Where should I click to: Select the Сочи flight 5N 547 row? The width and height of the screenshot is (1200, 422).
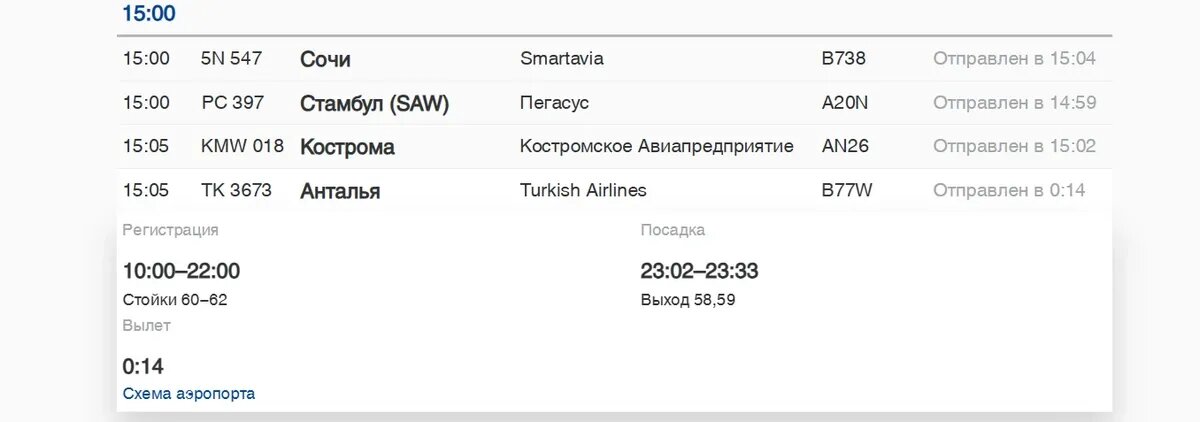point(614,59)
